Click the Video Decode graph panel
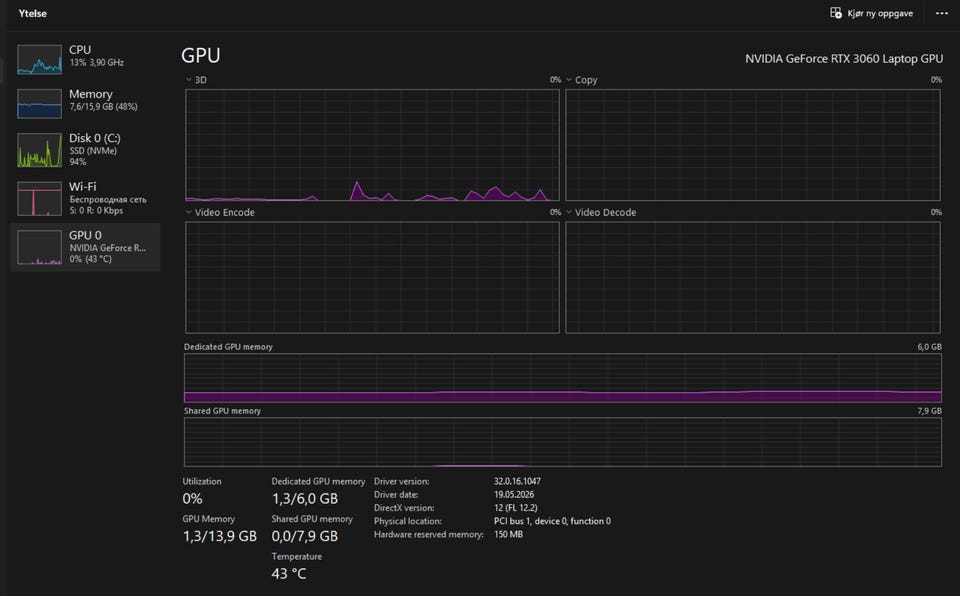Image resolution: width=960 pixels, height=596 pixels. tap(753, 277)
